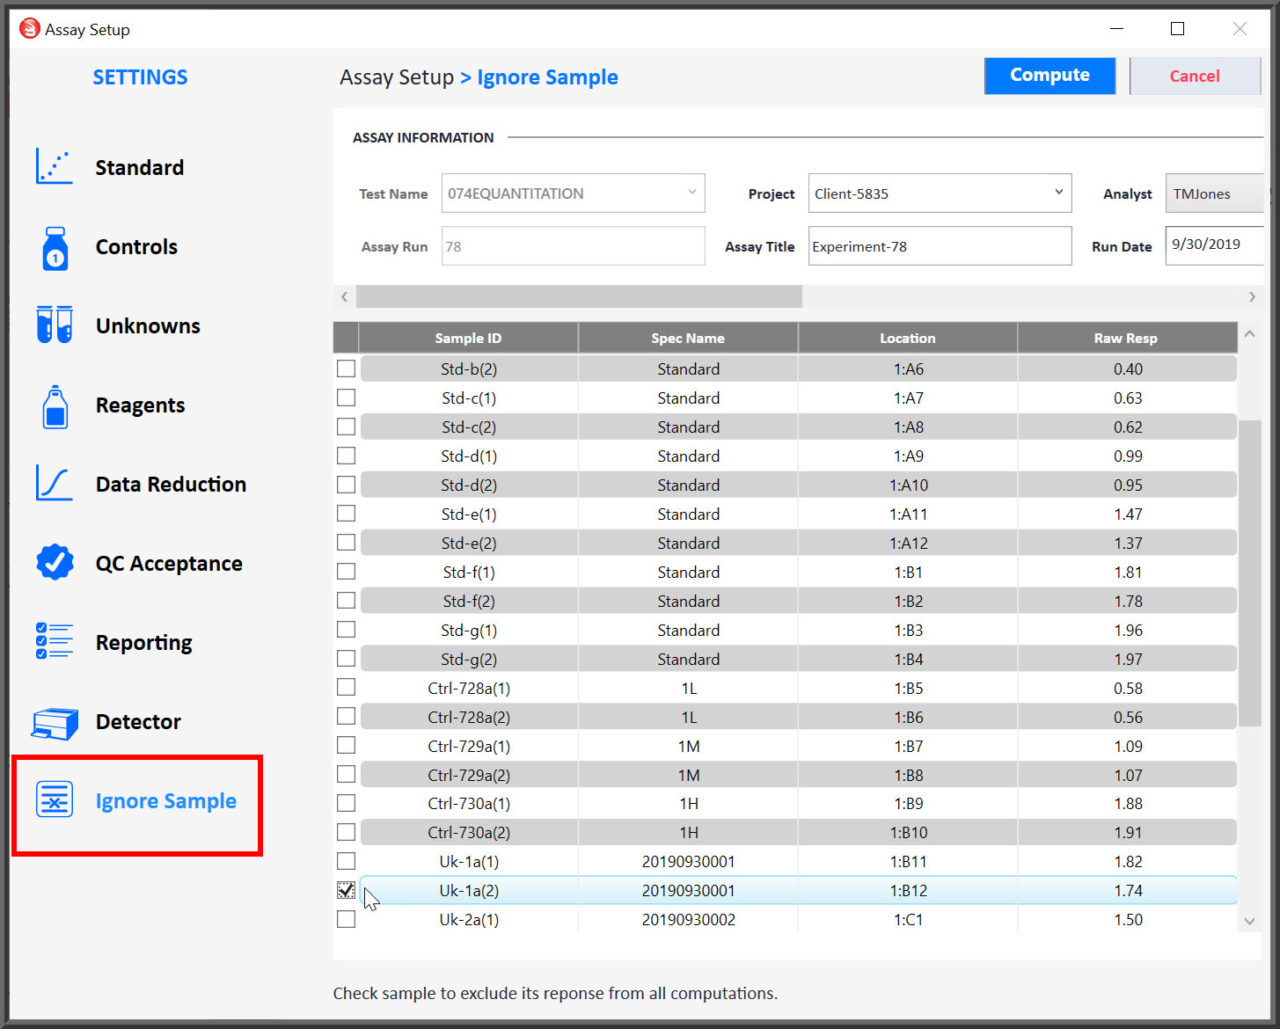Click into the Assay Title input field
Image resolution: width=1280 pixels, height=1029 pixels.
(x=940, y=246)
